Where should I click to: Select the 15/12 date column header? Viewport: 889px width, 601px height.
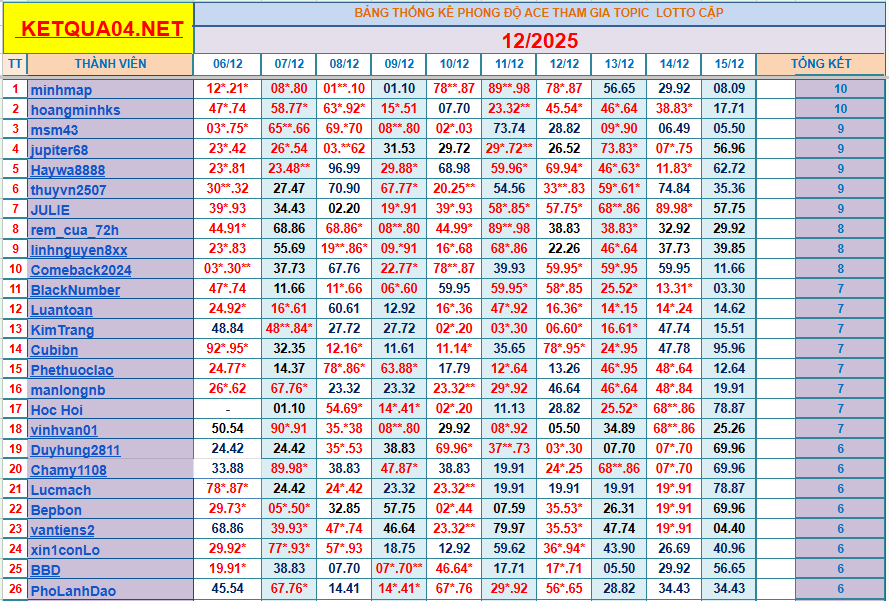coord(728,64)
